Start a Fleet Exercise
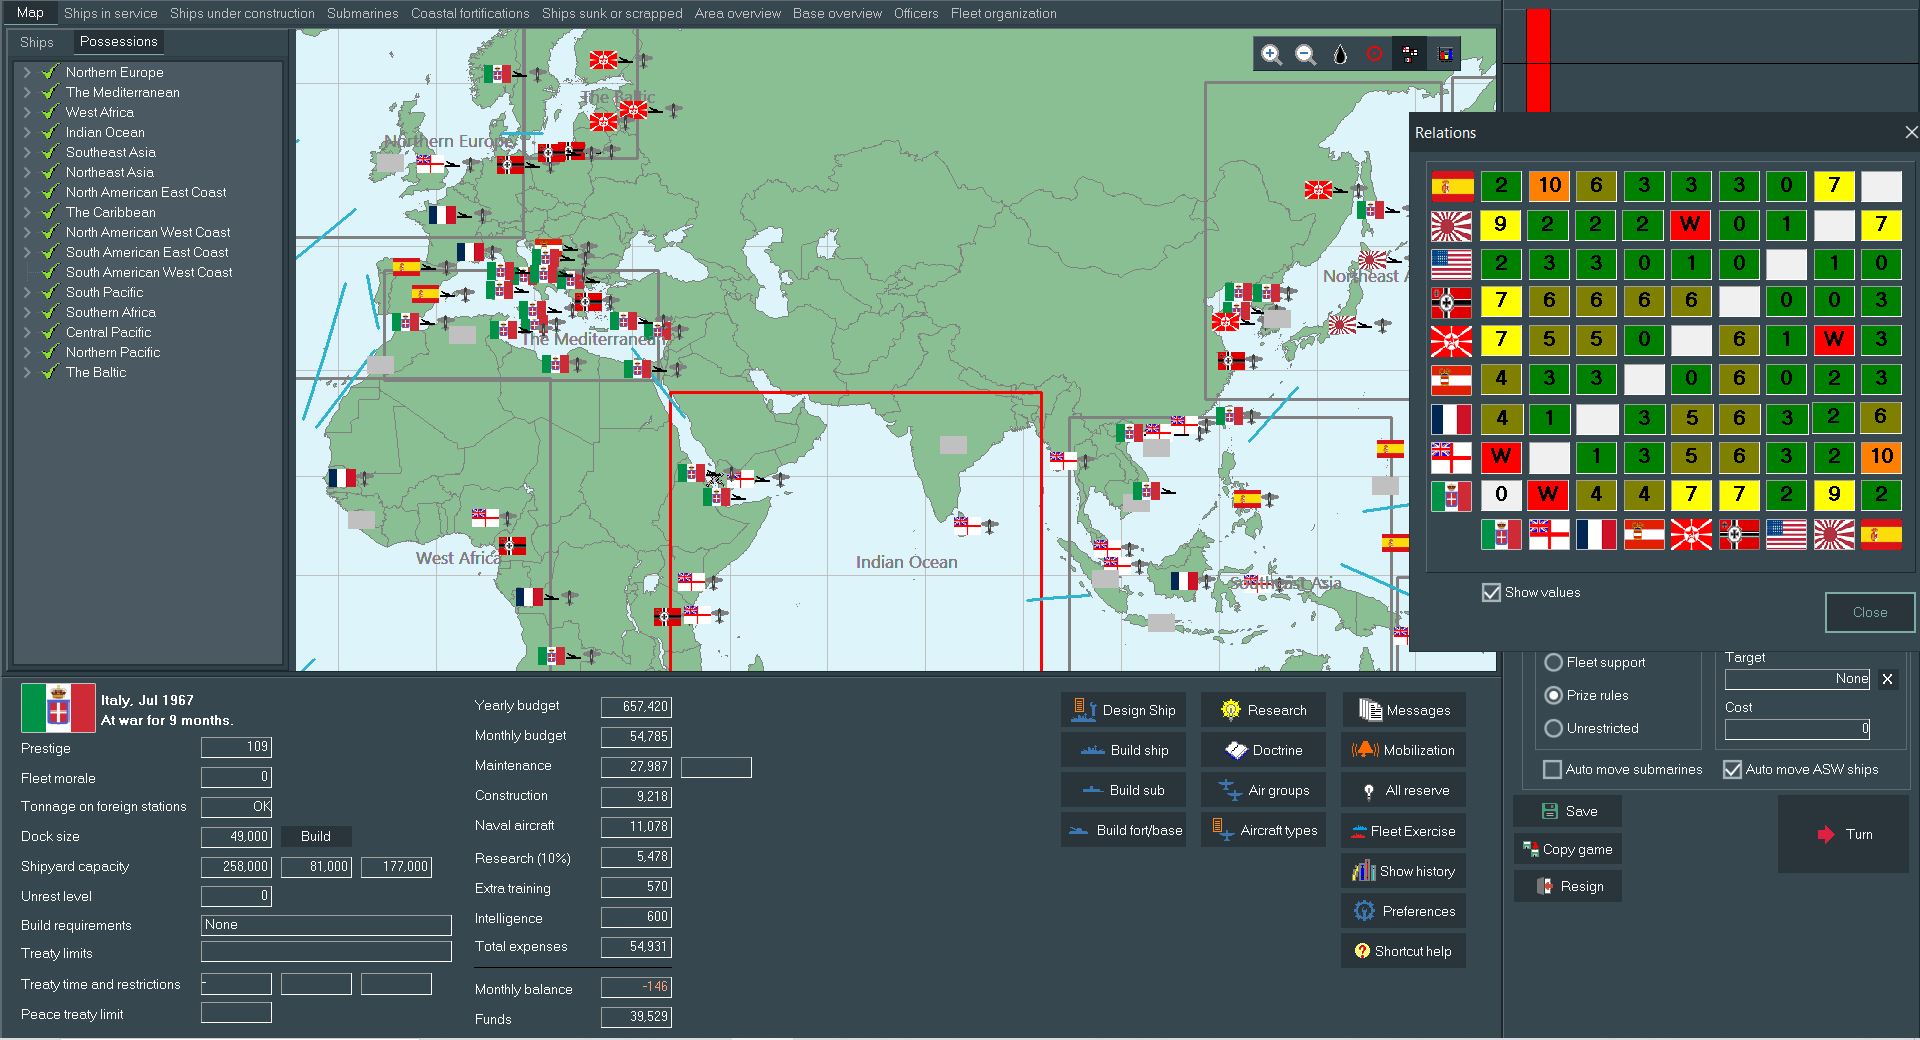Screen dimensions: 1920x1040 (1403, 831)
